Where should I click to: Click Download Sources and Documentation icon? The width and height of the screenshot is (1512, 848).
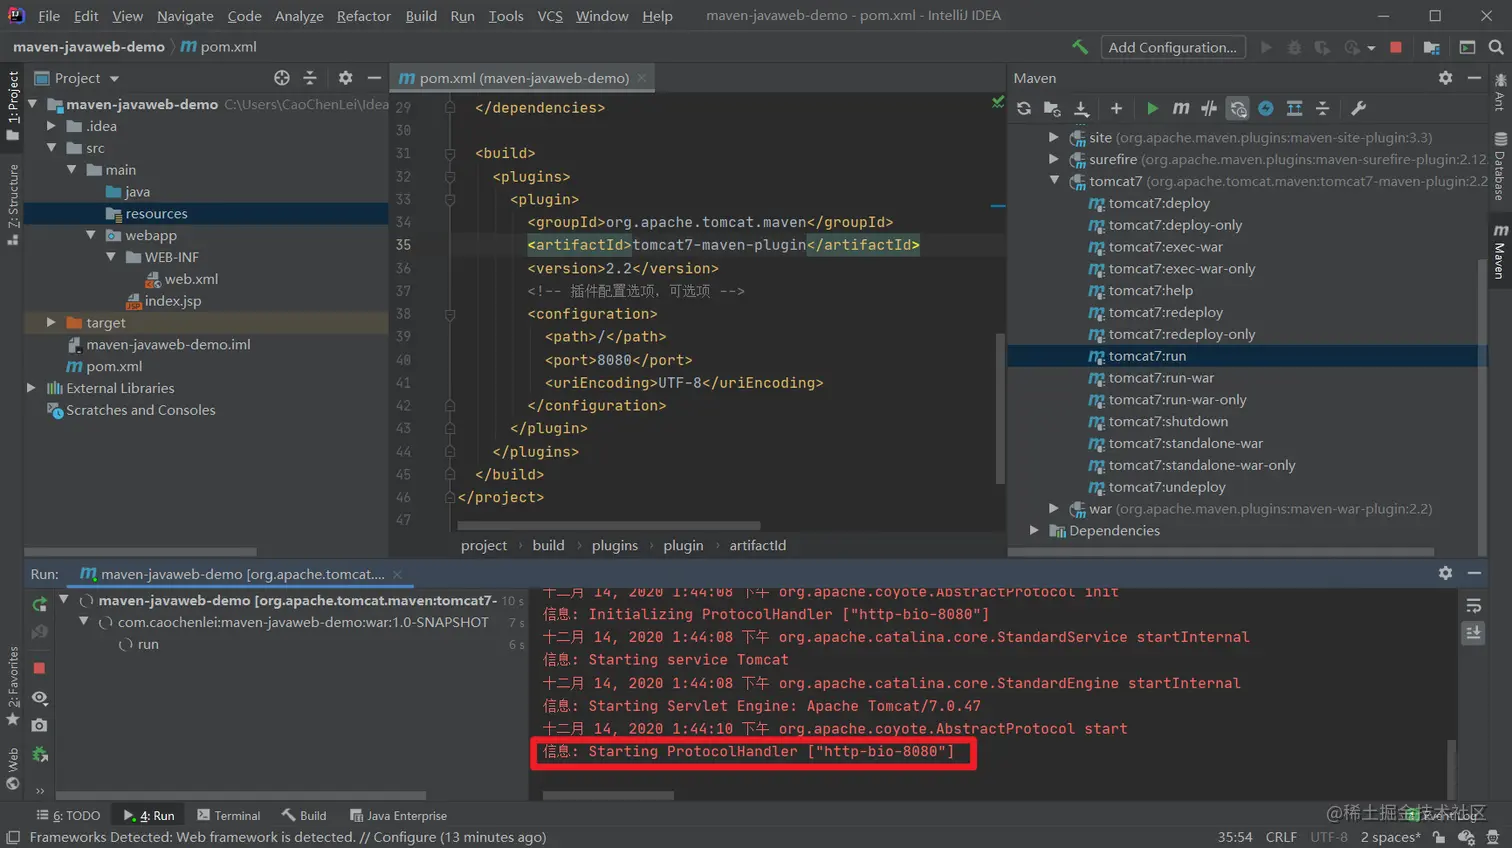click(1081, 108)
